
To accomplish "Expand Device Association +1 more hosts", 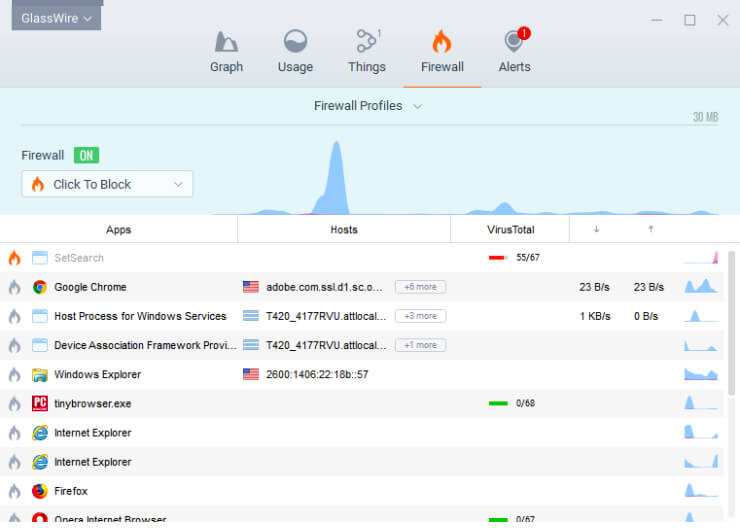I will point(420,345).
